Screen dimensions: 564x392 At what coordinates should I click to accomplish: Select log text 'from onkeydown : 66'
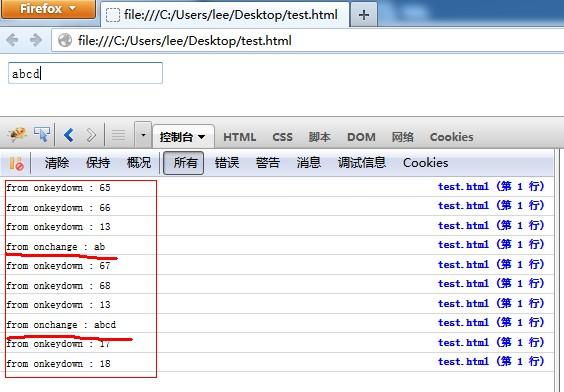[58, 208]
